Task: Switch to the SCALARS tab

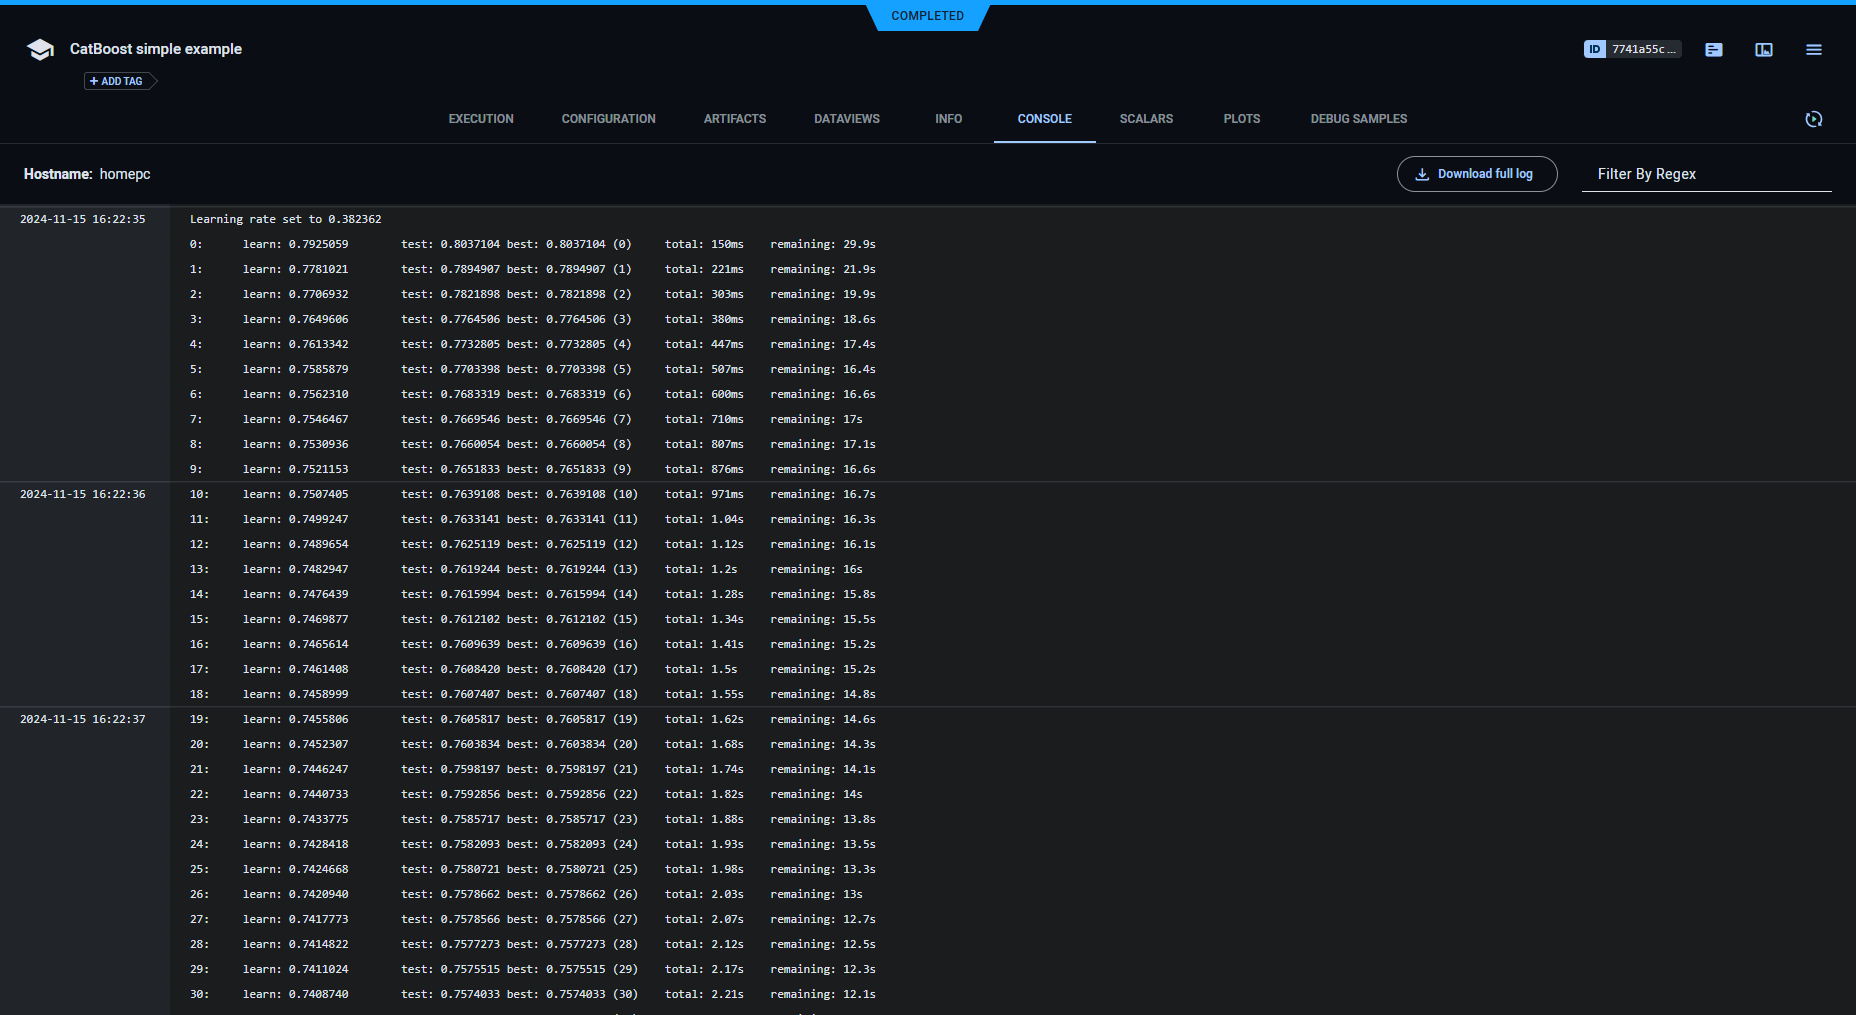Action: pyautogui.click(x=1145, y=118)
